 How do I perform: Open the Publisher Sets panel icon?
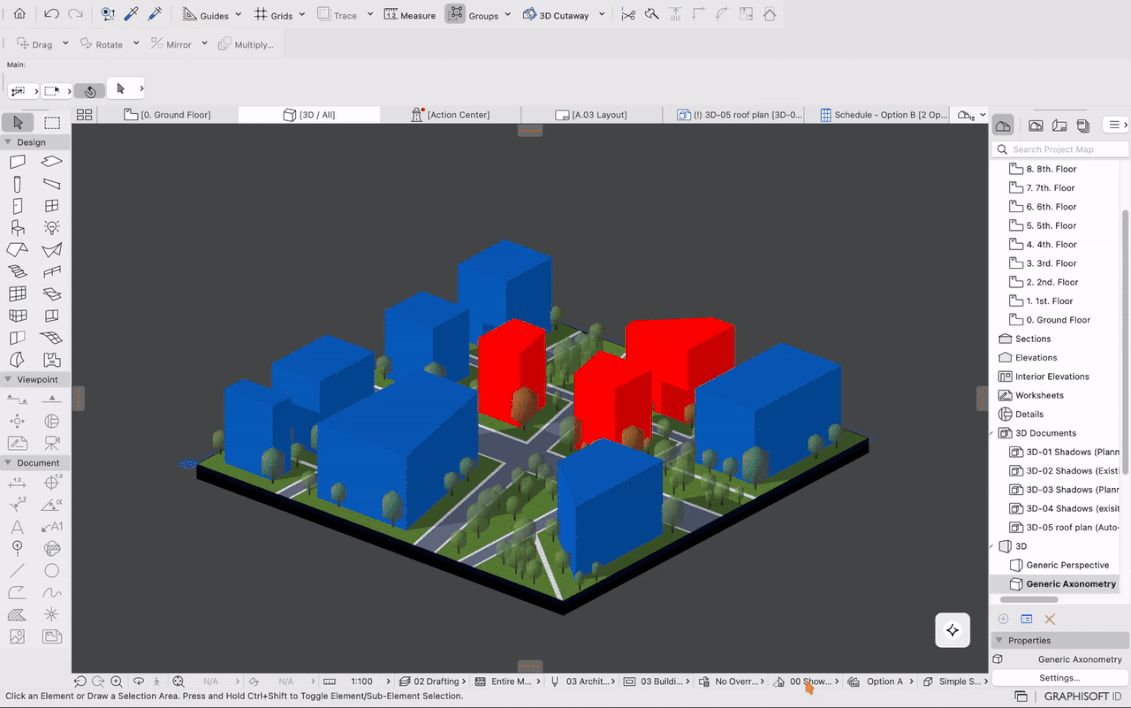[1083, 125]
